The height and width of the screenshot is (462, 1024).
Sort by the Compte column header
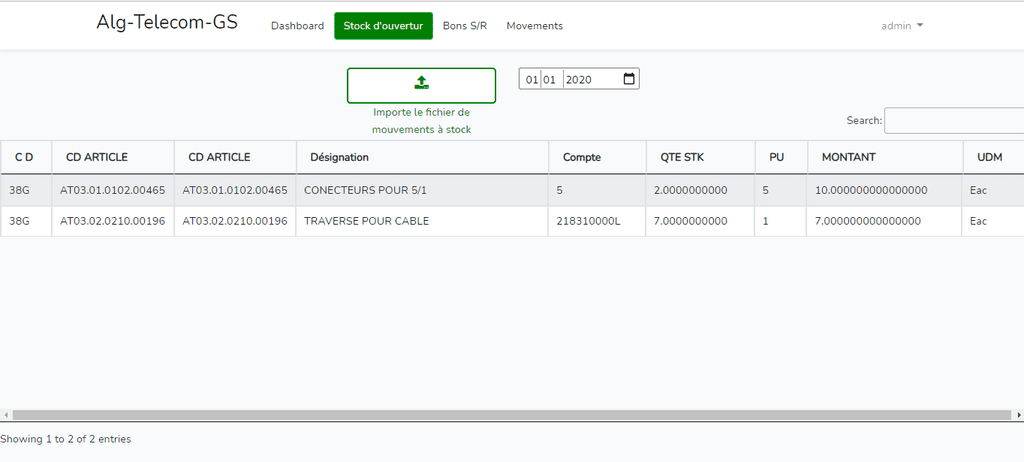pyautogui.click(x=597, y=157)
